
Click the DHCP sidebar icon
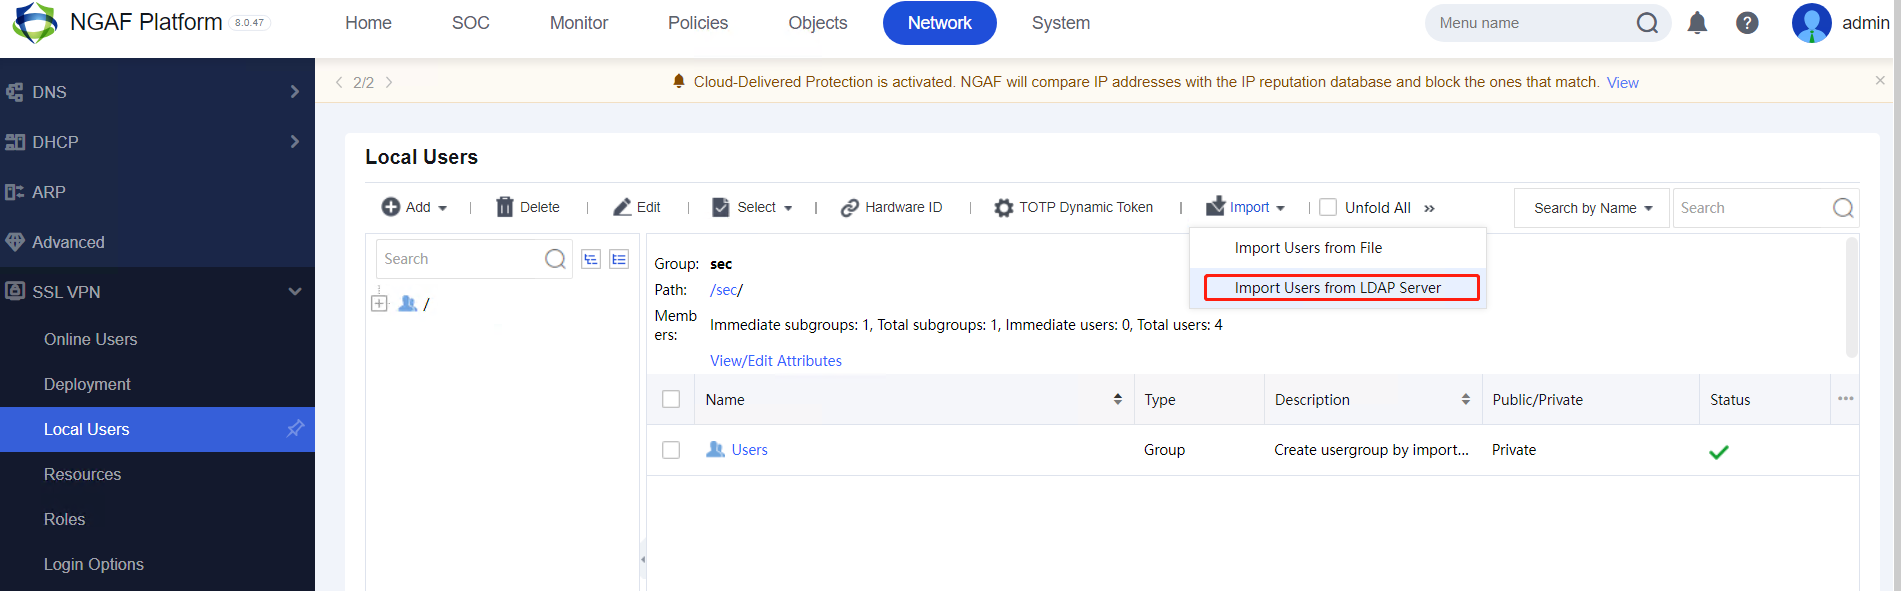[x=15, y=142]
